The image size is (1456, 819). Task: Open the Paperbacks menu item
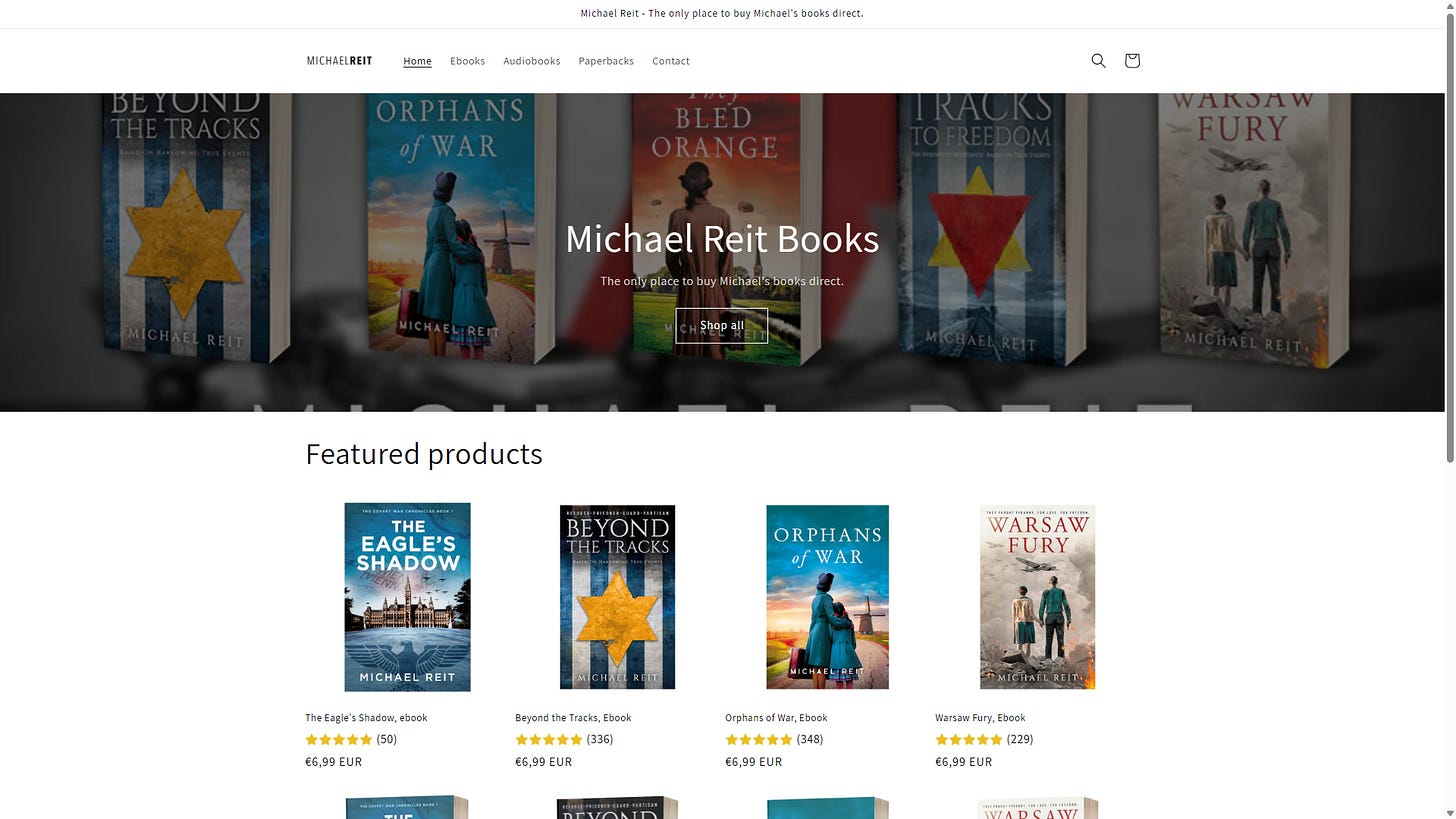[606, 61]
